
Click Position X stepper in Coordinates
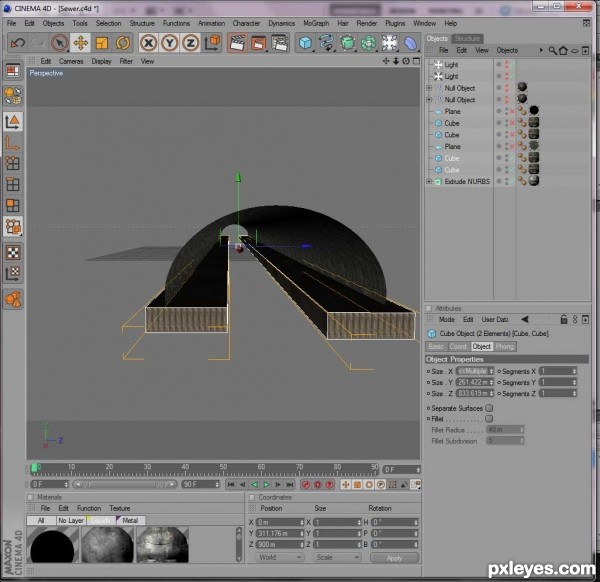pyautogui.click(x=302, y=522)
